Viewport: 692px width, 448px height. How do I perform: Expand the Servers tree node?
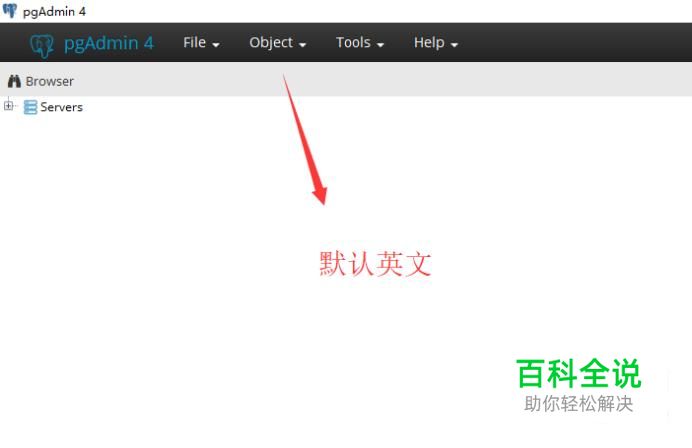tap(8, 106)
